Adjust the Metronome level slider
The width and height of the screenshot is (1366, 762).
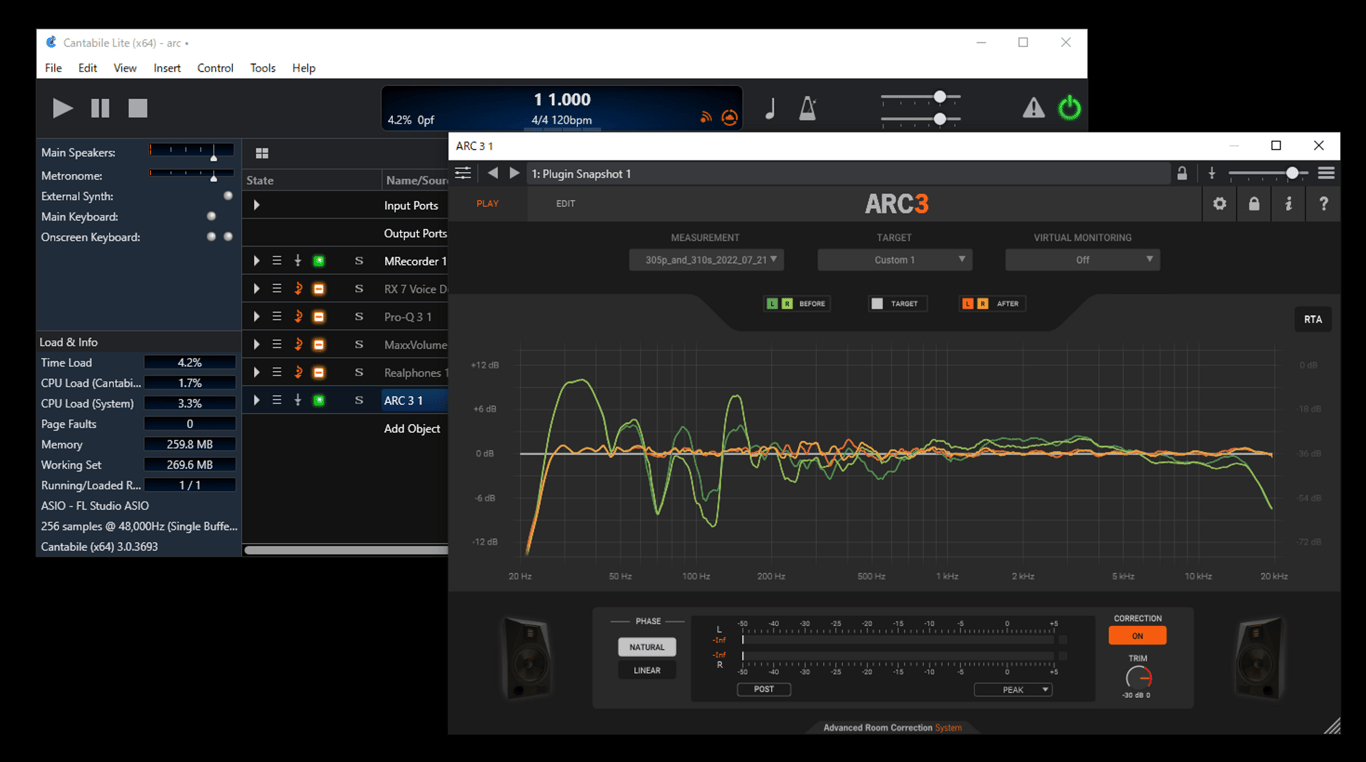click(x=191, y=175)
